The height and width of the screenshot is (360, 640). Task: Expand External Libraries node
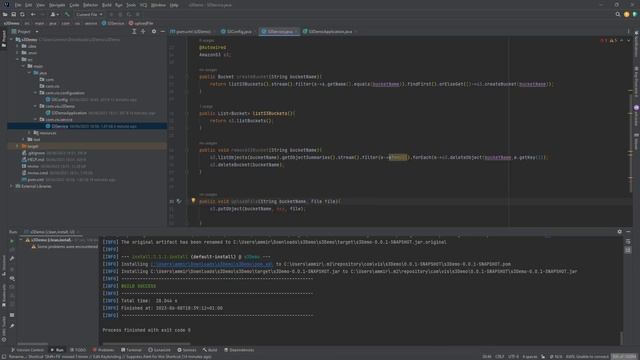[x=11, y=186]
